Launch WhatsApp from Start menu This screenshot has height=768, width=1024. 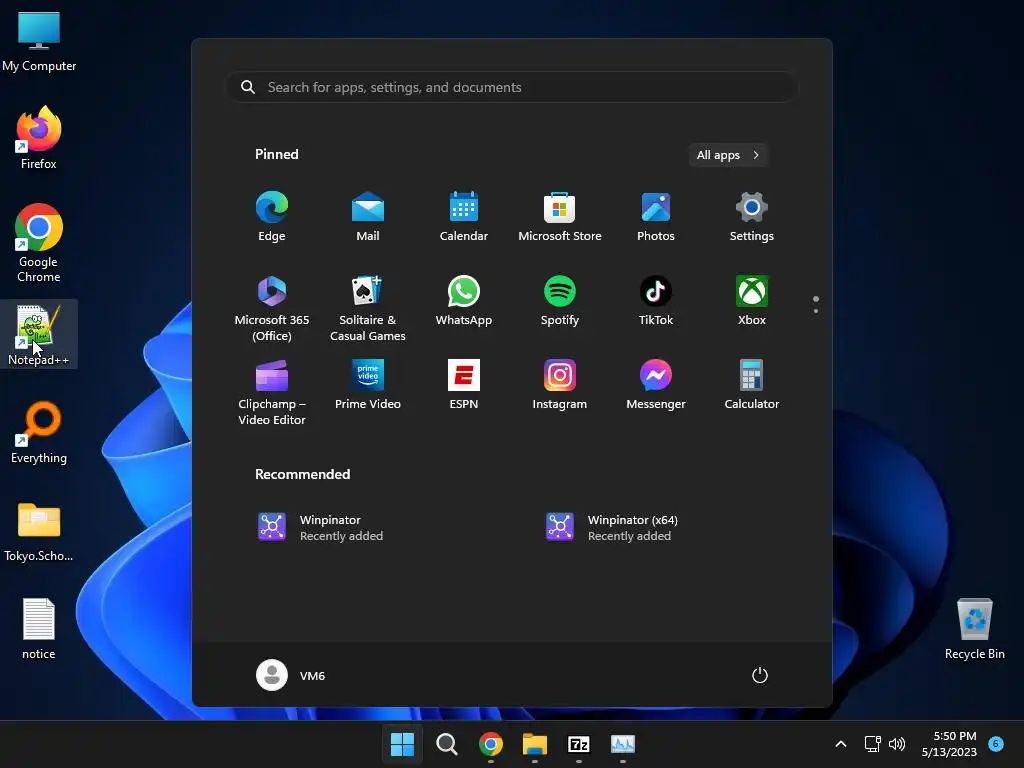click(464, 301)
